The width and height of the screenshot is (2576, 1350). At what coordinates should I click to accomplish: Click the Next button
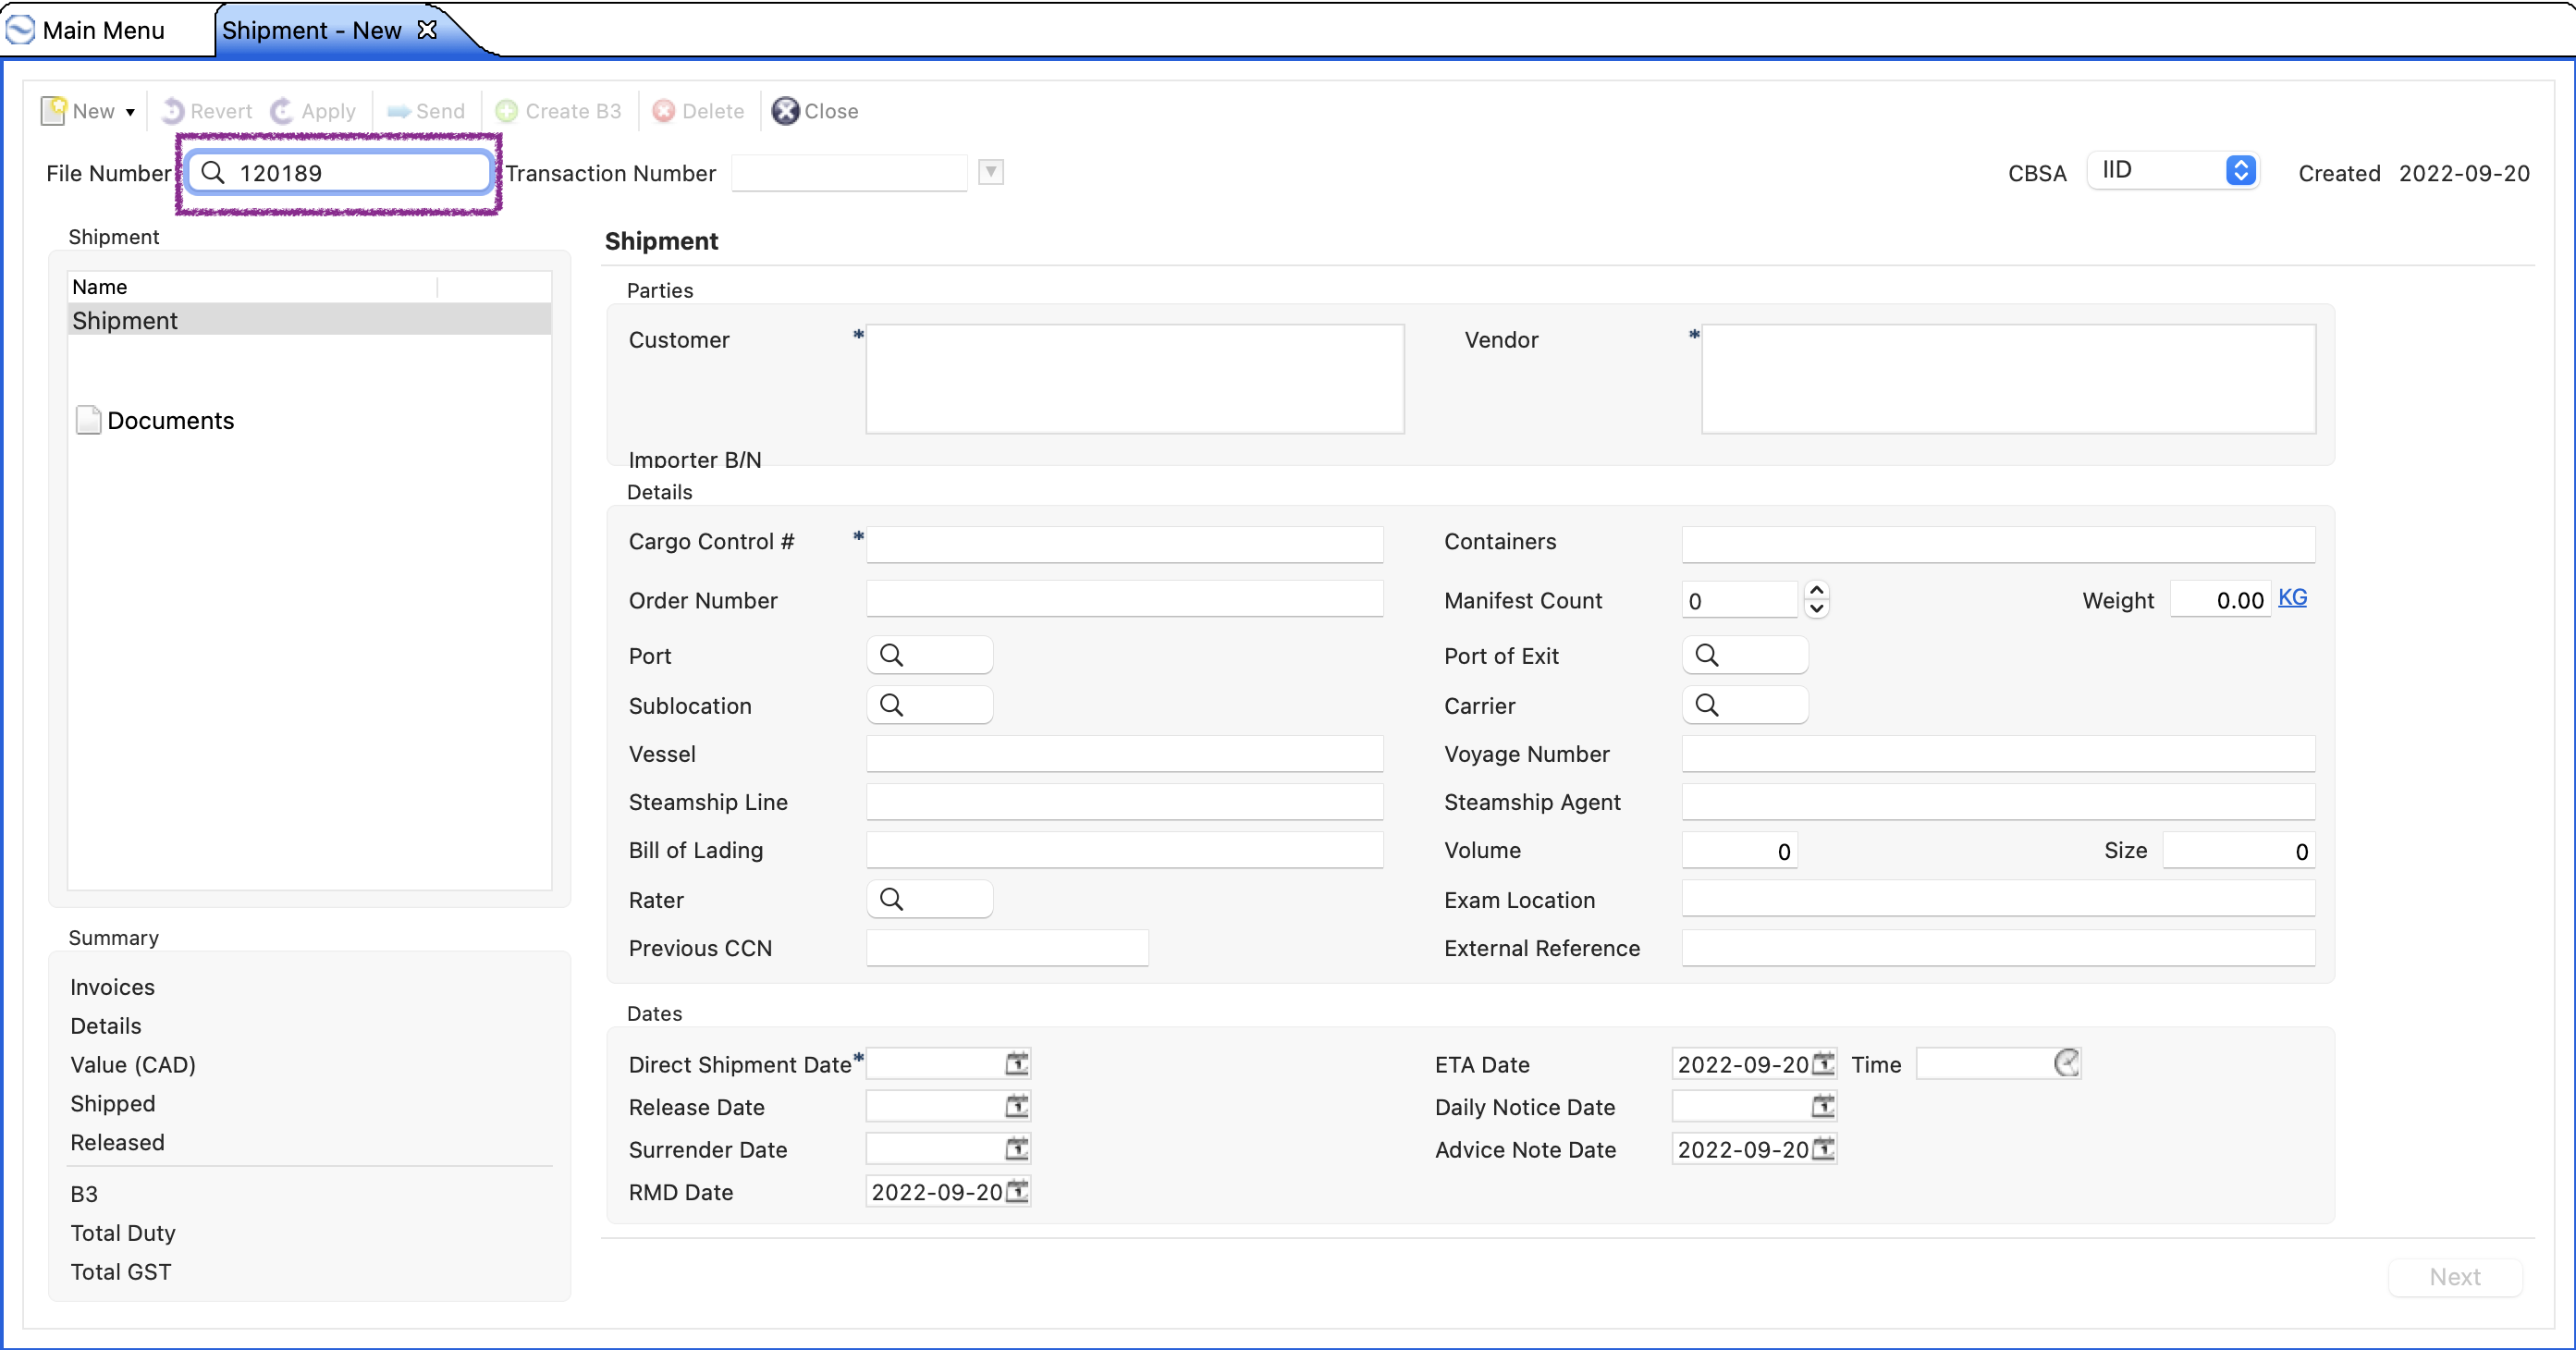click(2455, 1276)
